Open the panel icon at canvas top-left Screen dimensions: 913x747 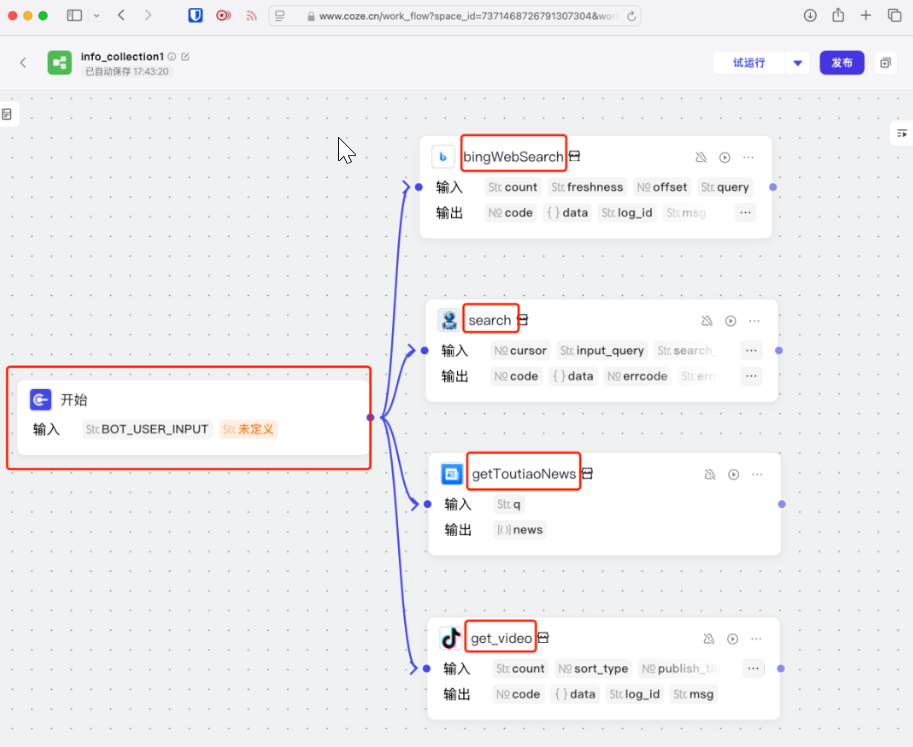(x=7, y=114)
